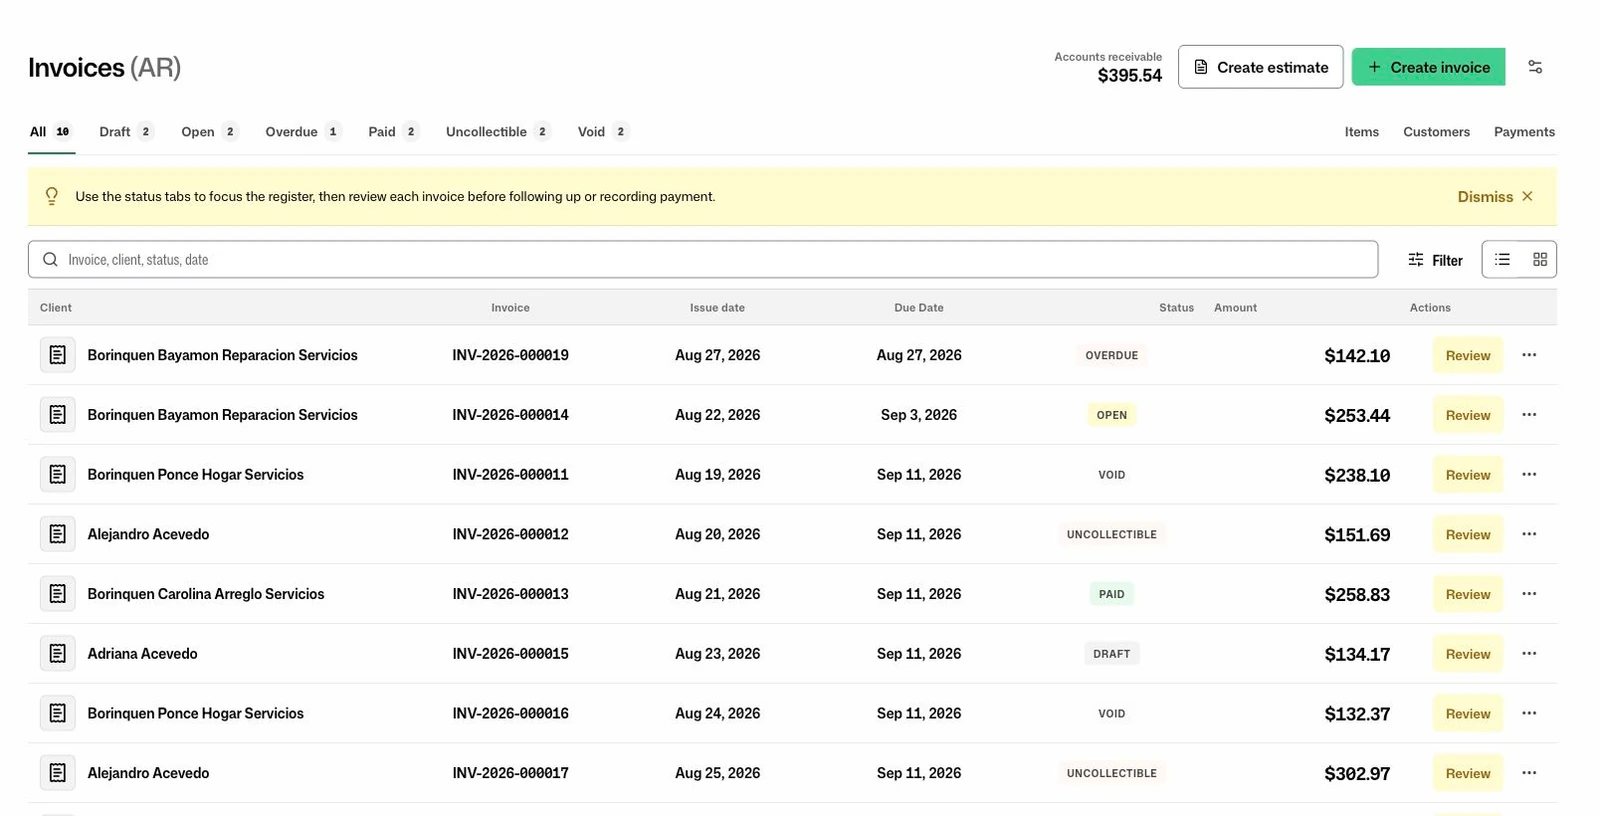This screenshot has height=816, width=1600.
Task: Review invoice INV-2026-000013
Action: click(x=1467, y=594)
